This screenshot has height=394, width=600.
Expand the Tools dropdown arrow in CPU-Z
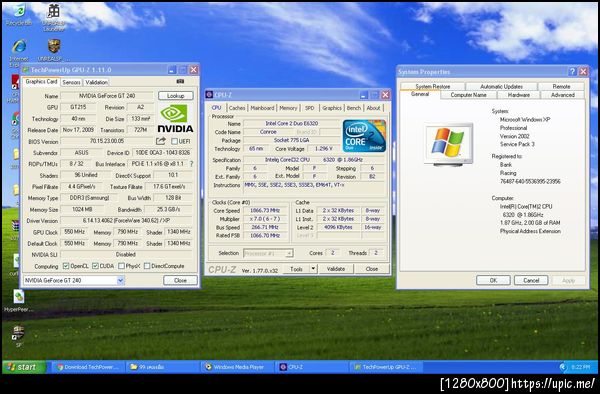coord(313,269)
